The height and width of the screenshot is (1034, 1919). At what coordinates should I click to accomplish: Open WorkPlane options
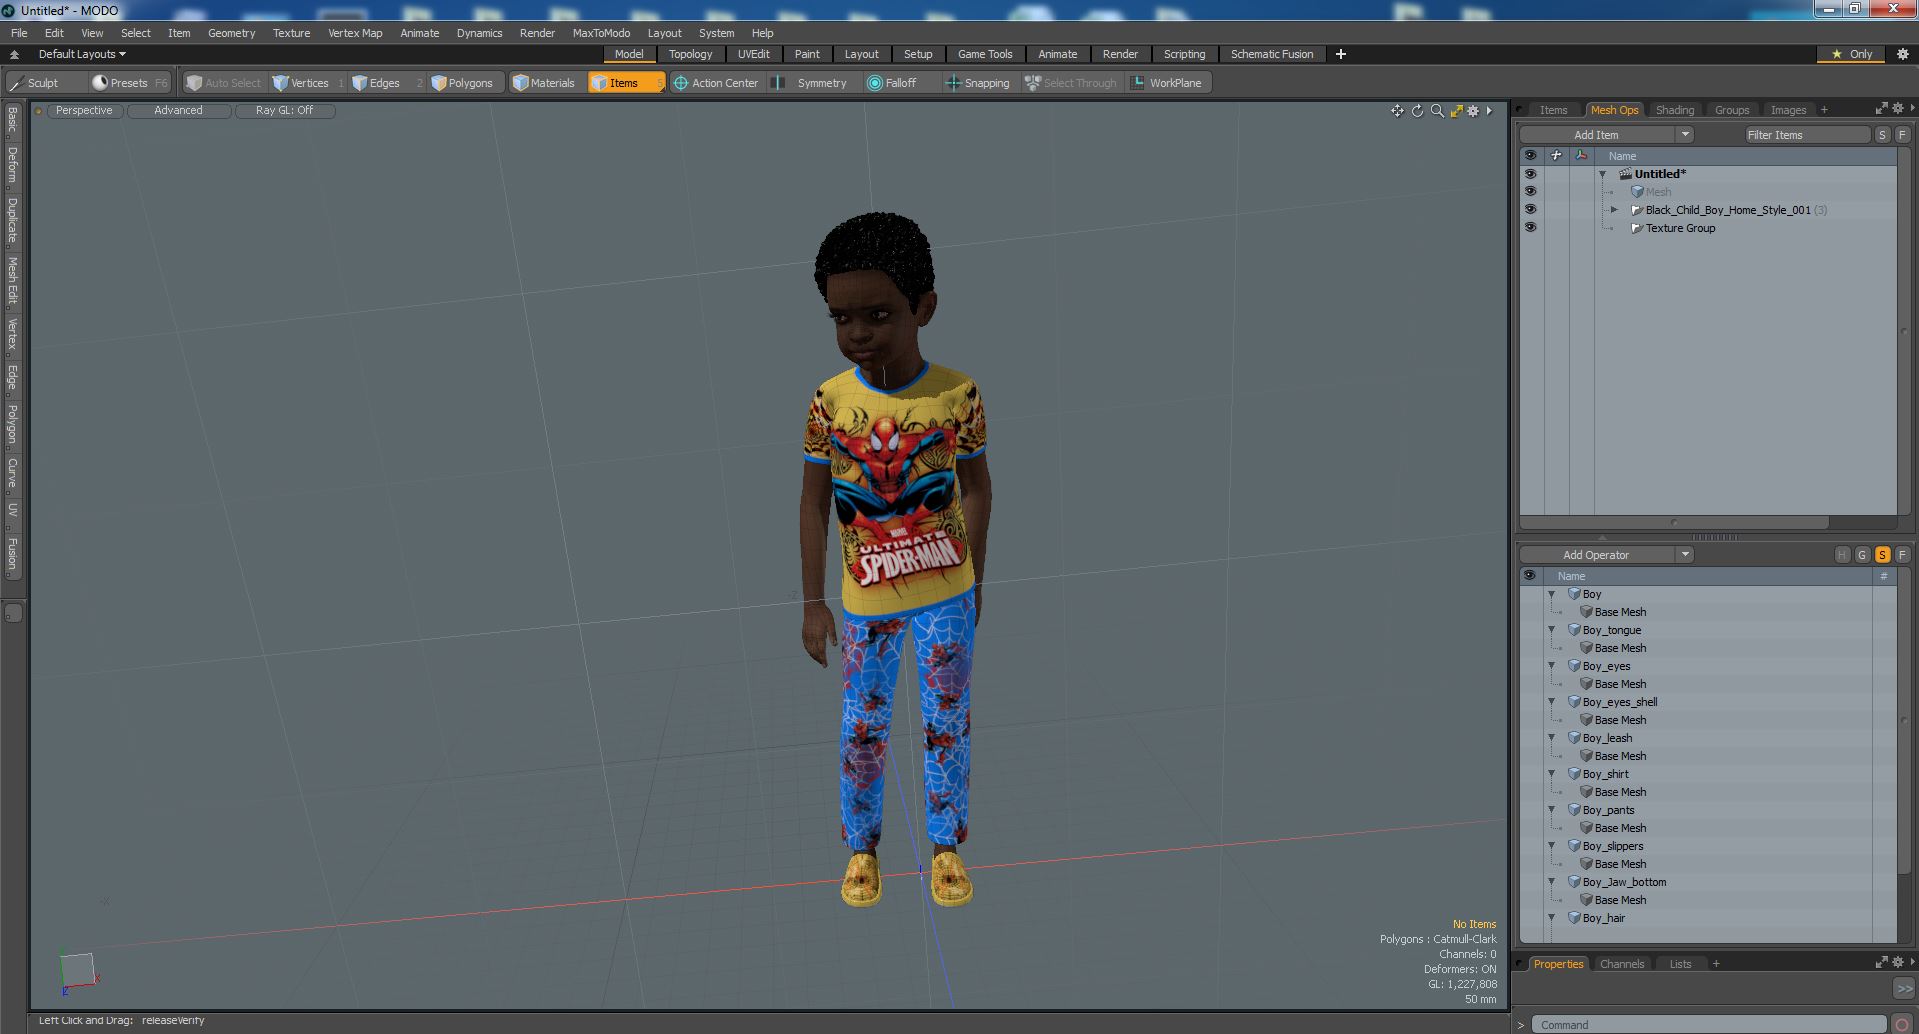point(1168,83)
